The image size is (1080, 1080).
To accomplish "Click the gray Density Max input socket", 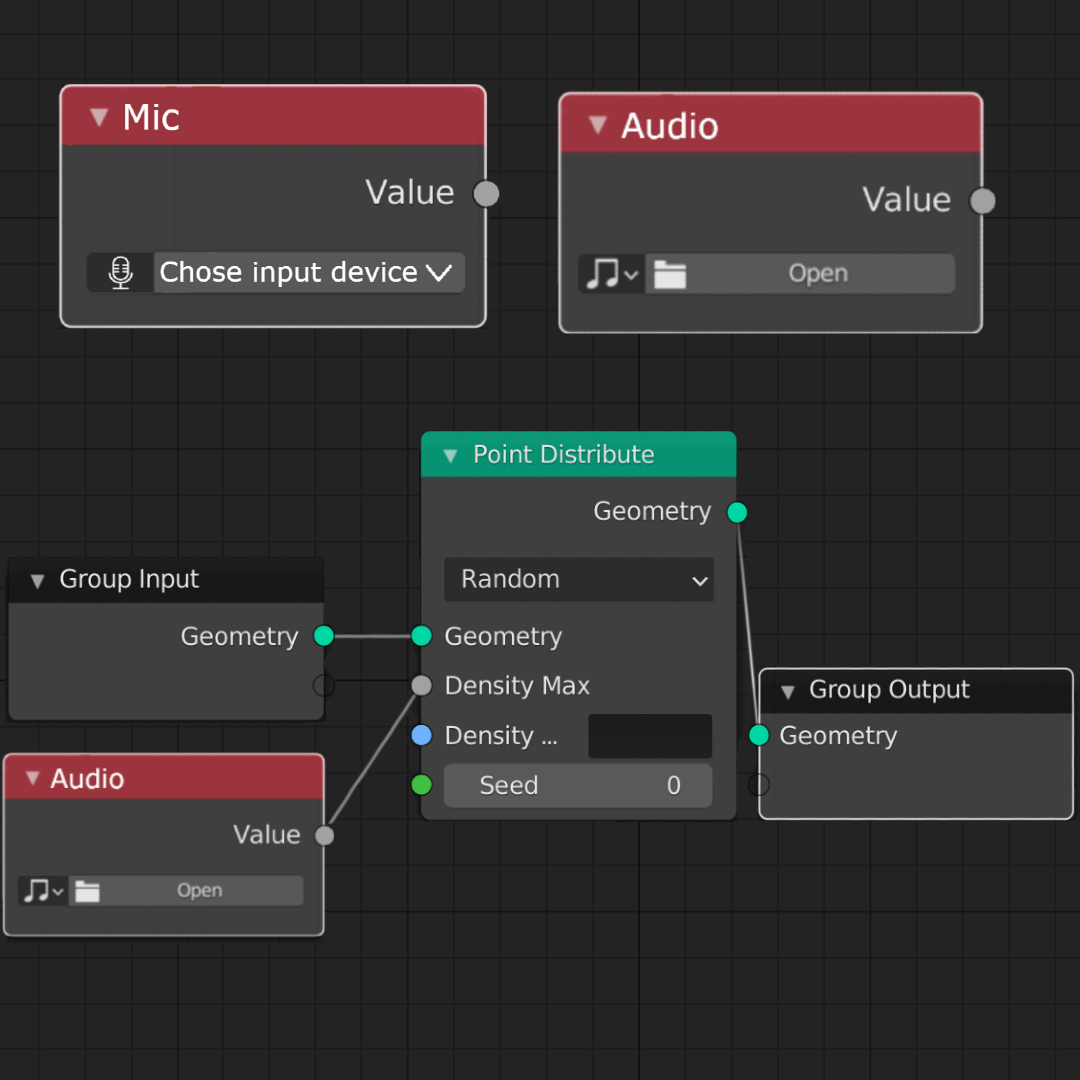I will 422,685.
